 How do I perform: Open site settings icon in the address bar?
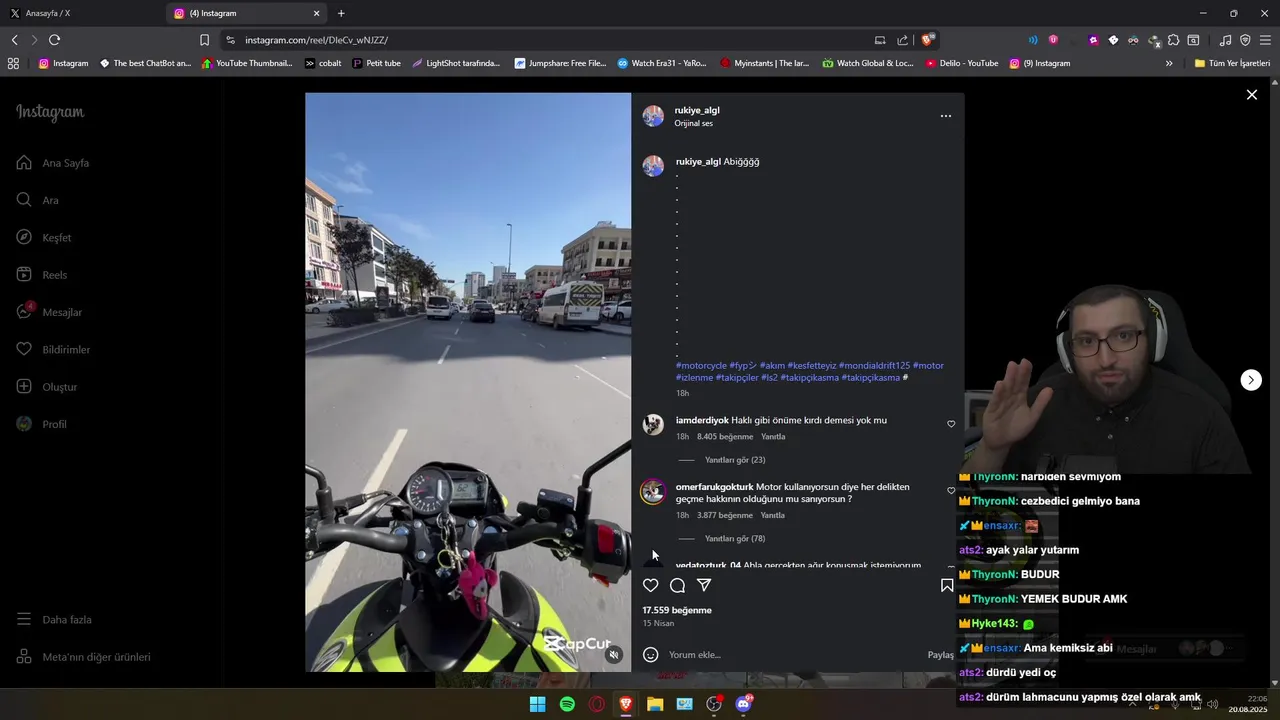click(x=230, y=40)
